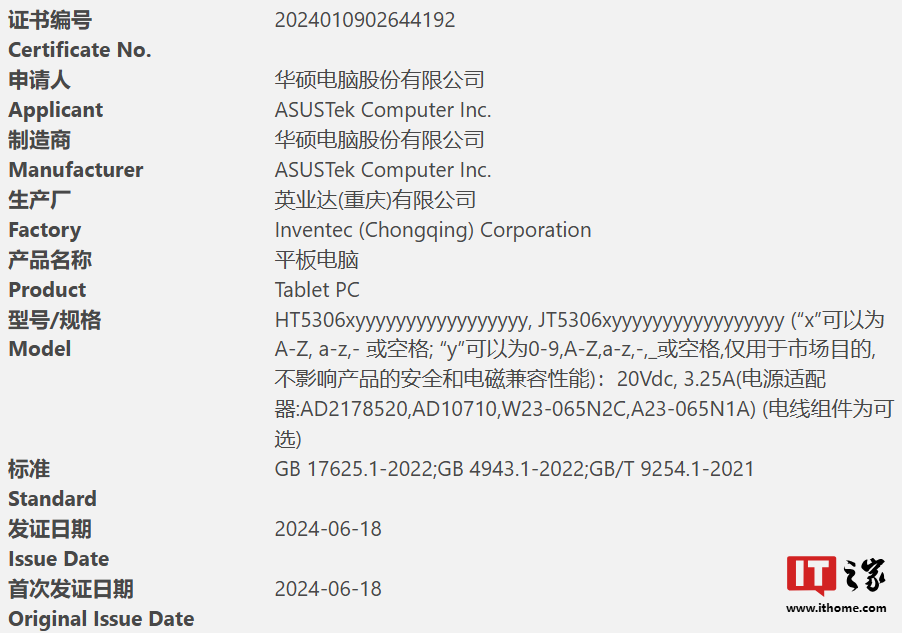Image resolution: width=902 pixels, height=633 pixels.
Task: Click Chinese product name 平板电脑
Action: (x=317, y=260)
